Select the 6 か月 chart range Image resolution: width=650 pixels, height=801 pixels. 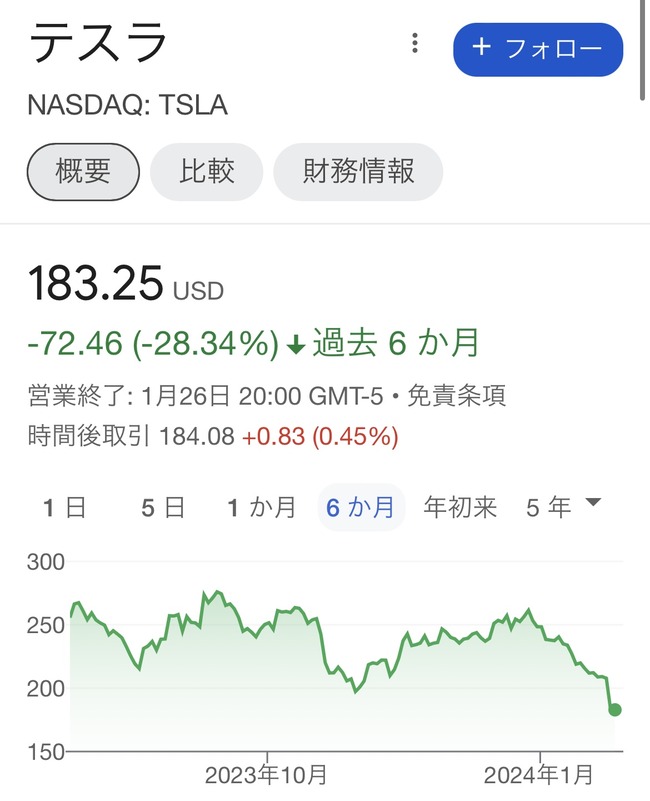(x=361, y=508)
